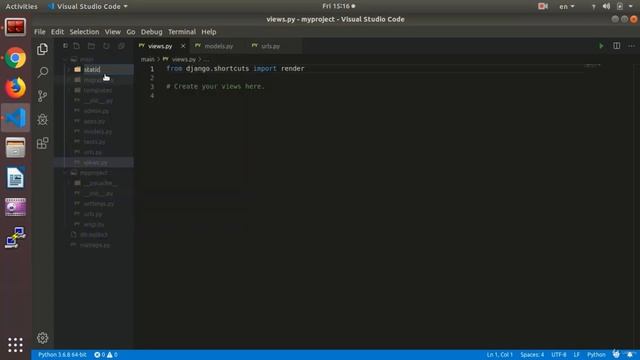Expand the templates folder
Image resolution: width=640 pixels, height=360 pixels.
94,90
